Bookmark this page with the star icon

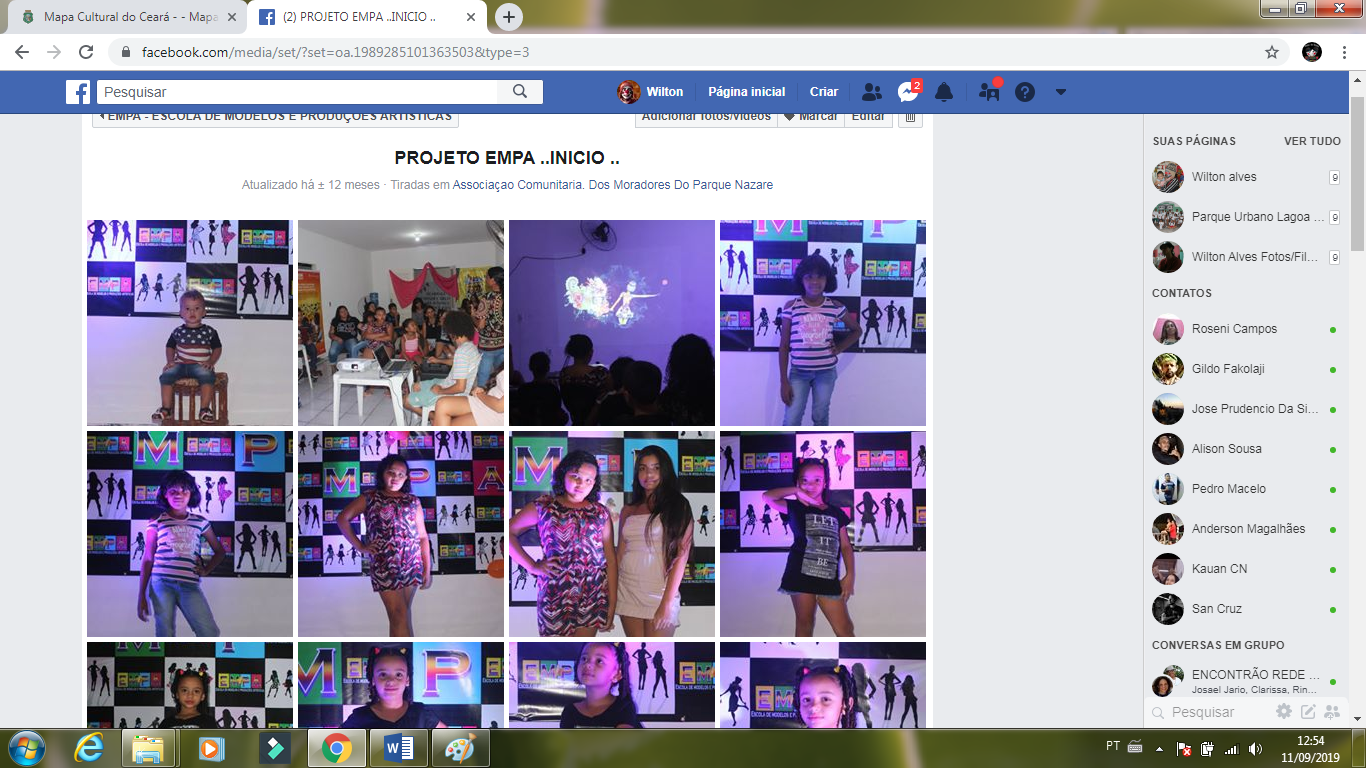[1272, 52]
